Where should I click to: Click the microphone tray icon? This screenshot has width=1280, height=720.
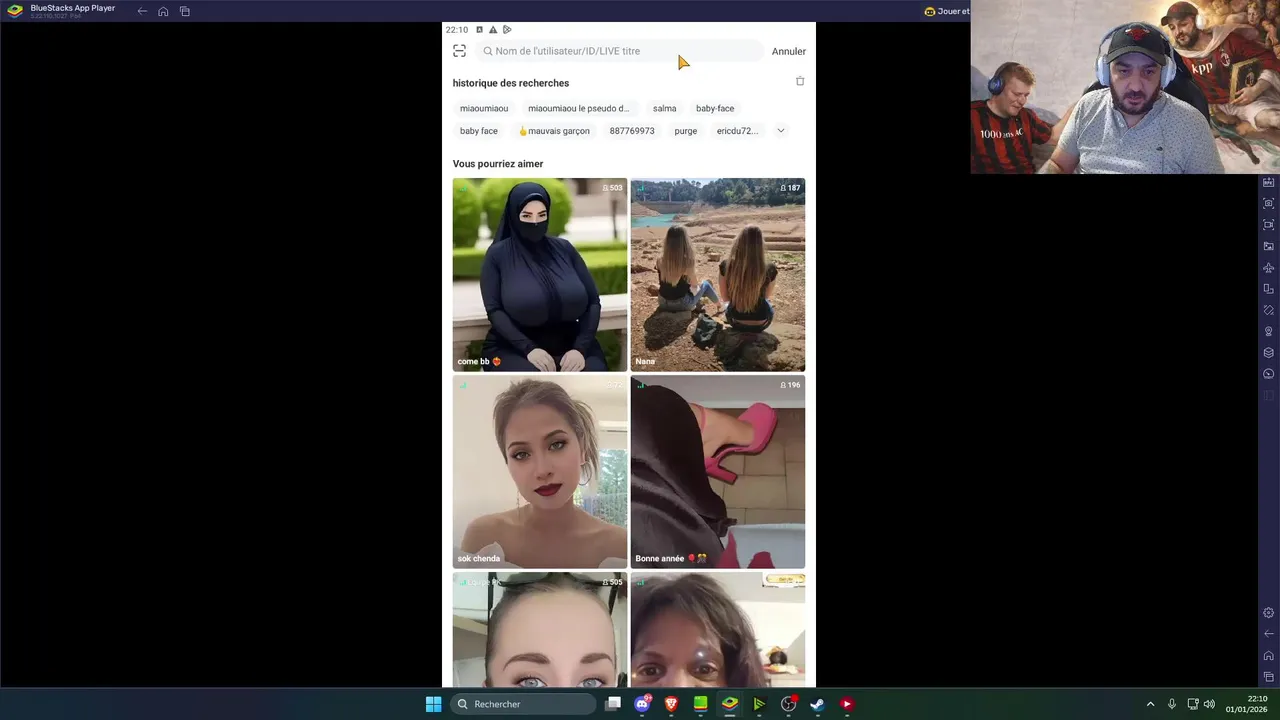point(1171,704)
